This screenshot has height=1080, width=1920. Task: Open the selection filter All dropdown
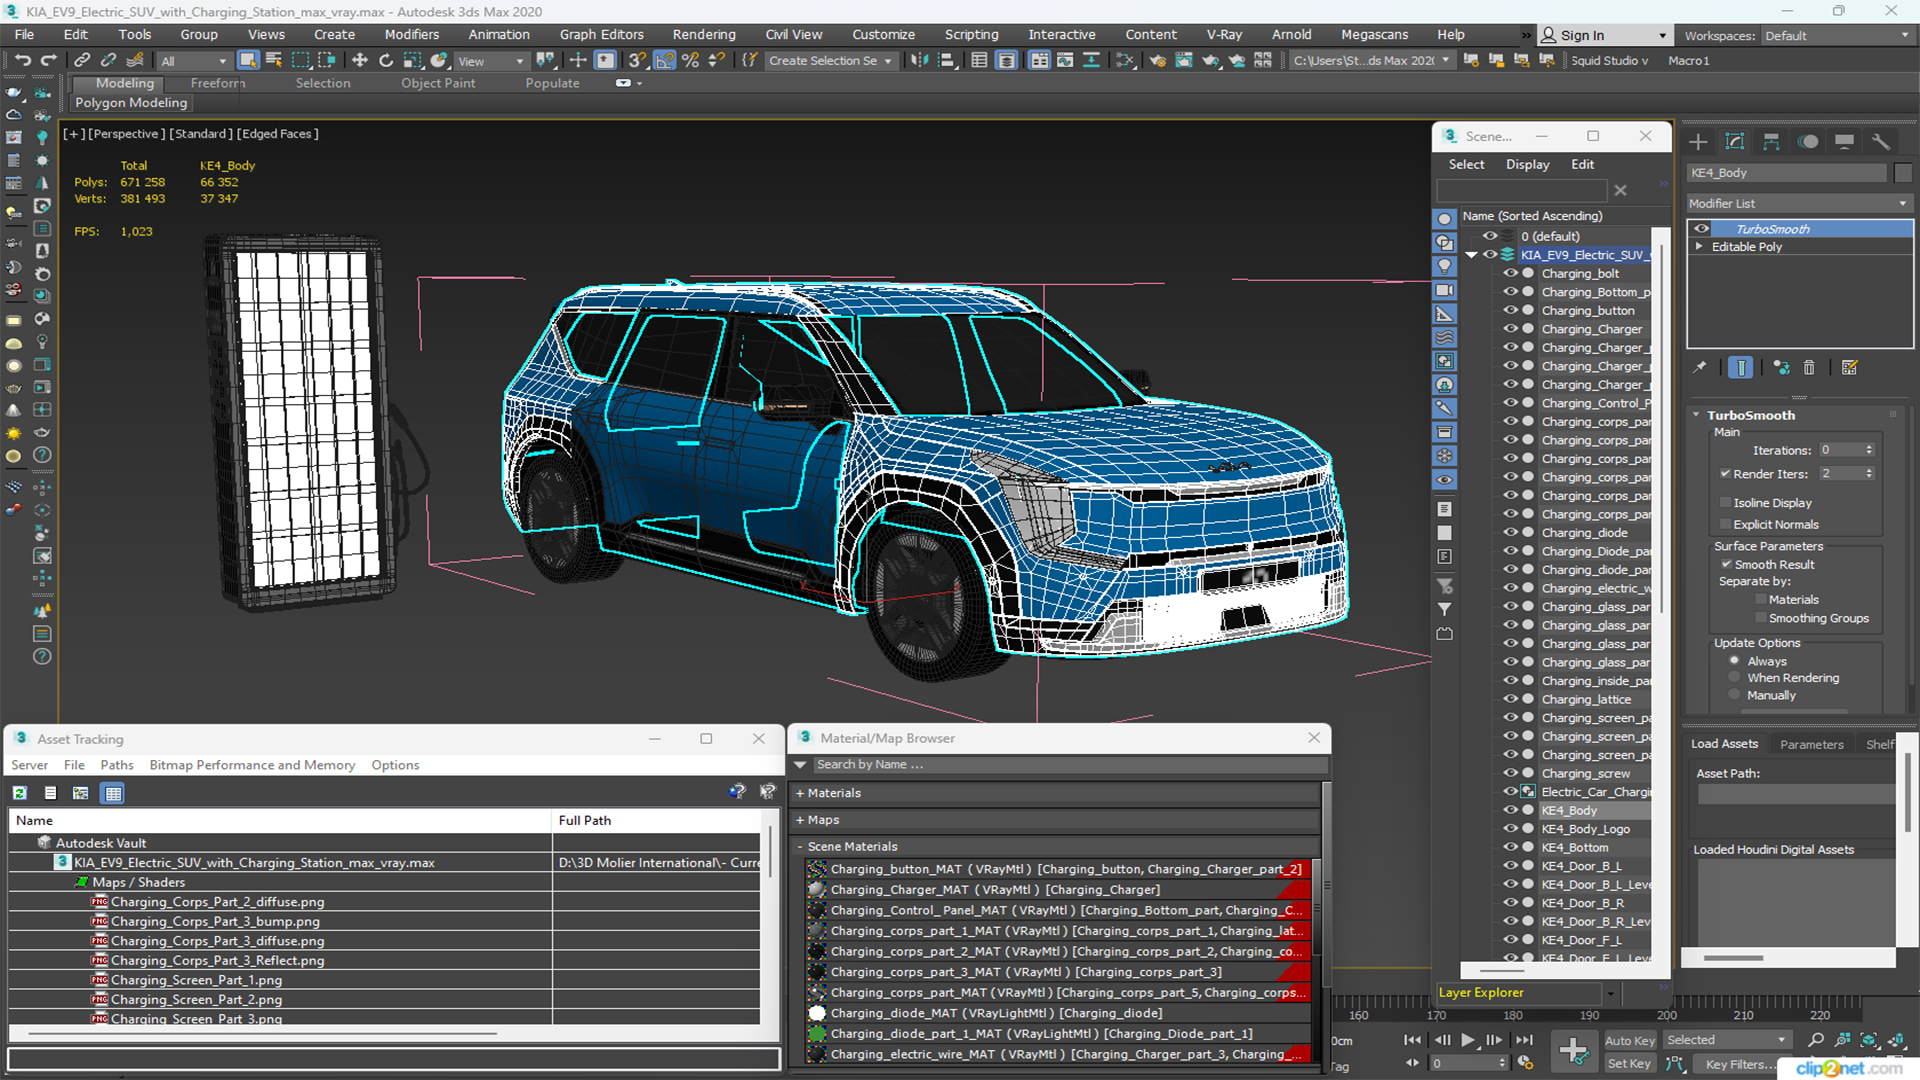click(194, 61)
